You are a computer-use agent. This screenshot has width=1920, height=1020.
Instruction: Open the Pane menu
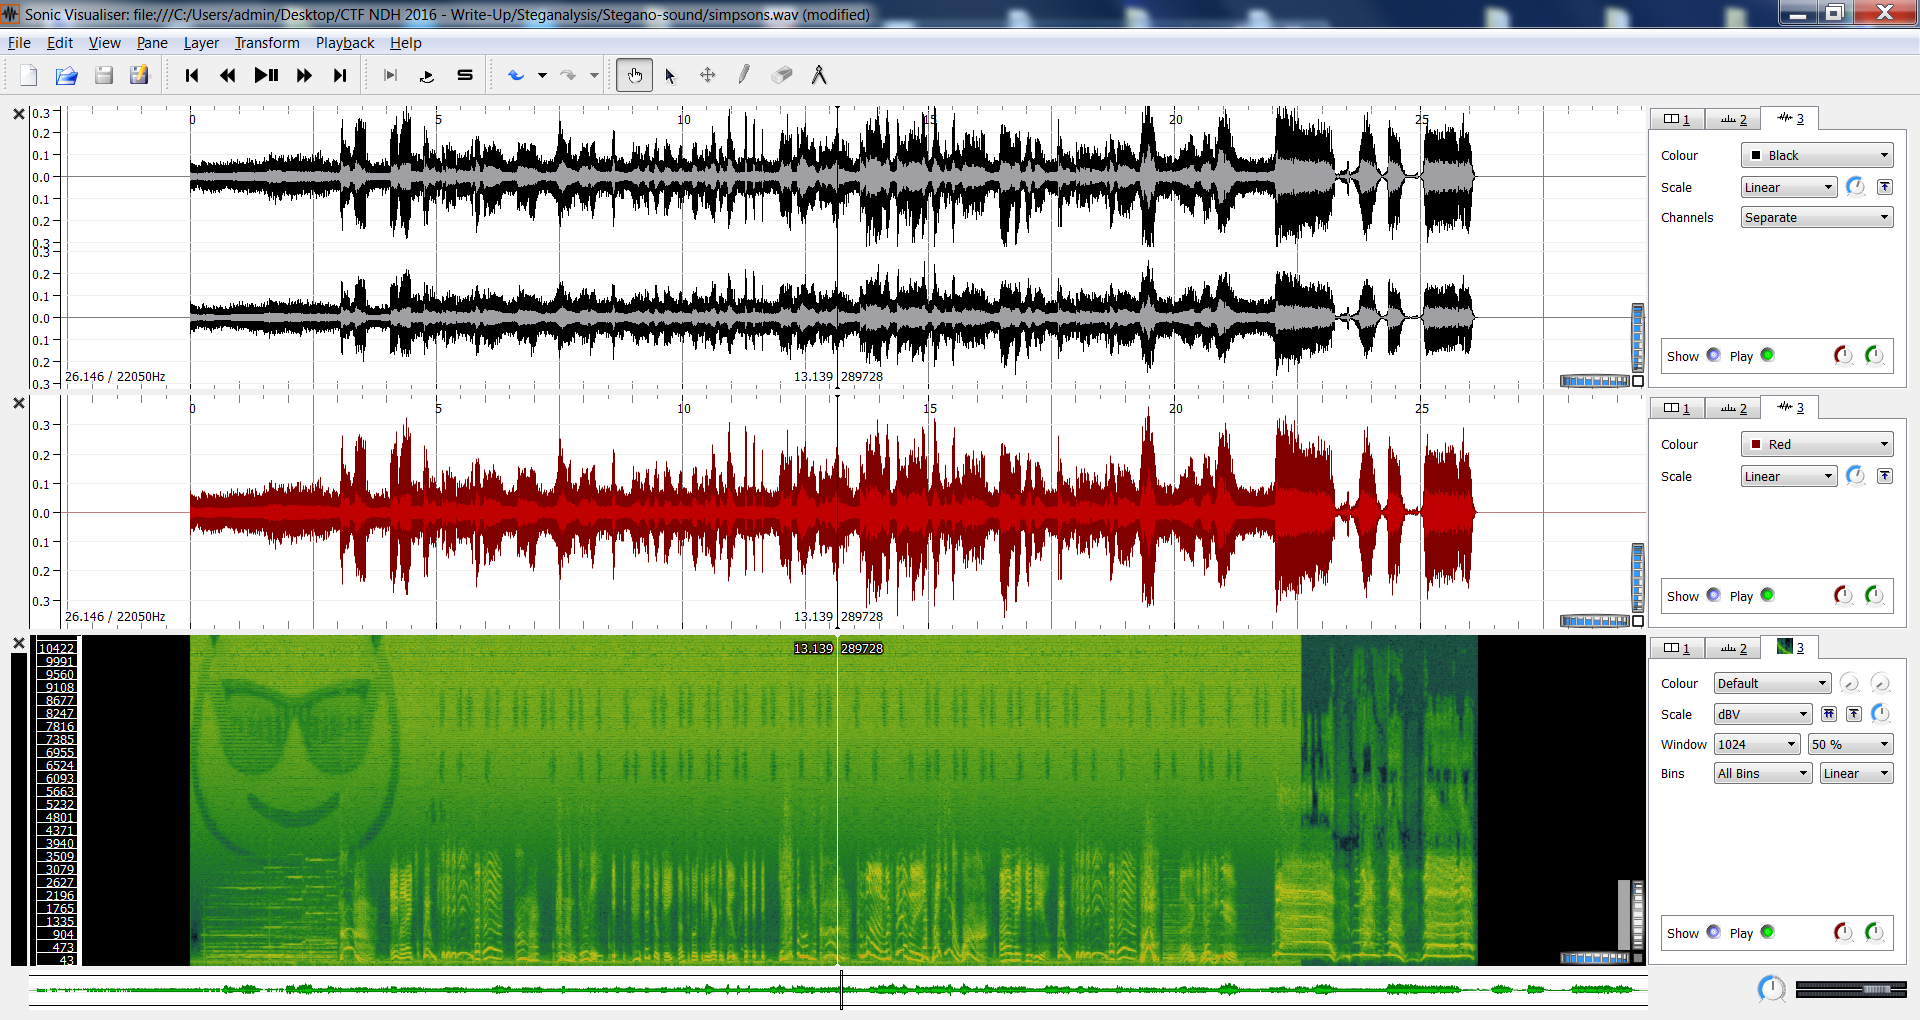(x=152, y=43)
